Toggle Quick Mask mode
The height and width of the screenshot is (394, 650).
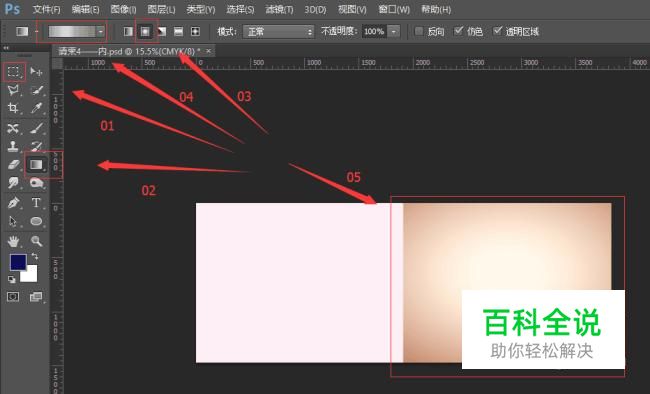click(13, 297)
